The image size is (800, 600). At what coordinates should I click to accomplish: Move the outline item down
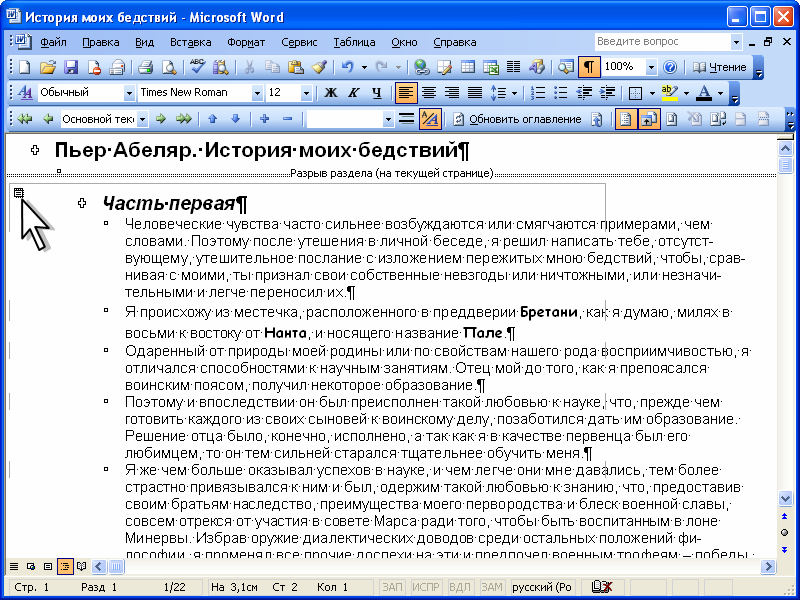tap(235, 119)
